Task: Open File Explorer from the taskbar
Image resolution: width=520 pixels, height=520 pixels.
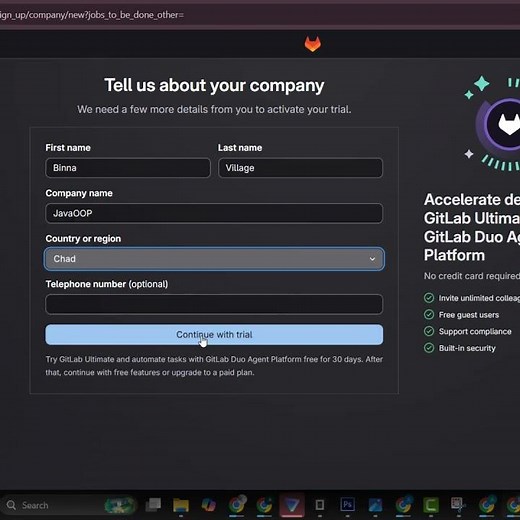Action: point(181,505)
